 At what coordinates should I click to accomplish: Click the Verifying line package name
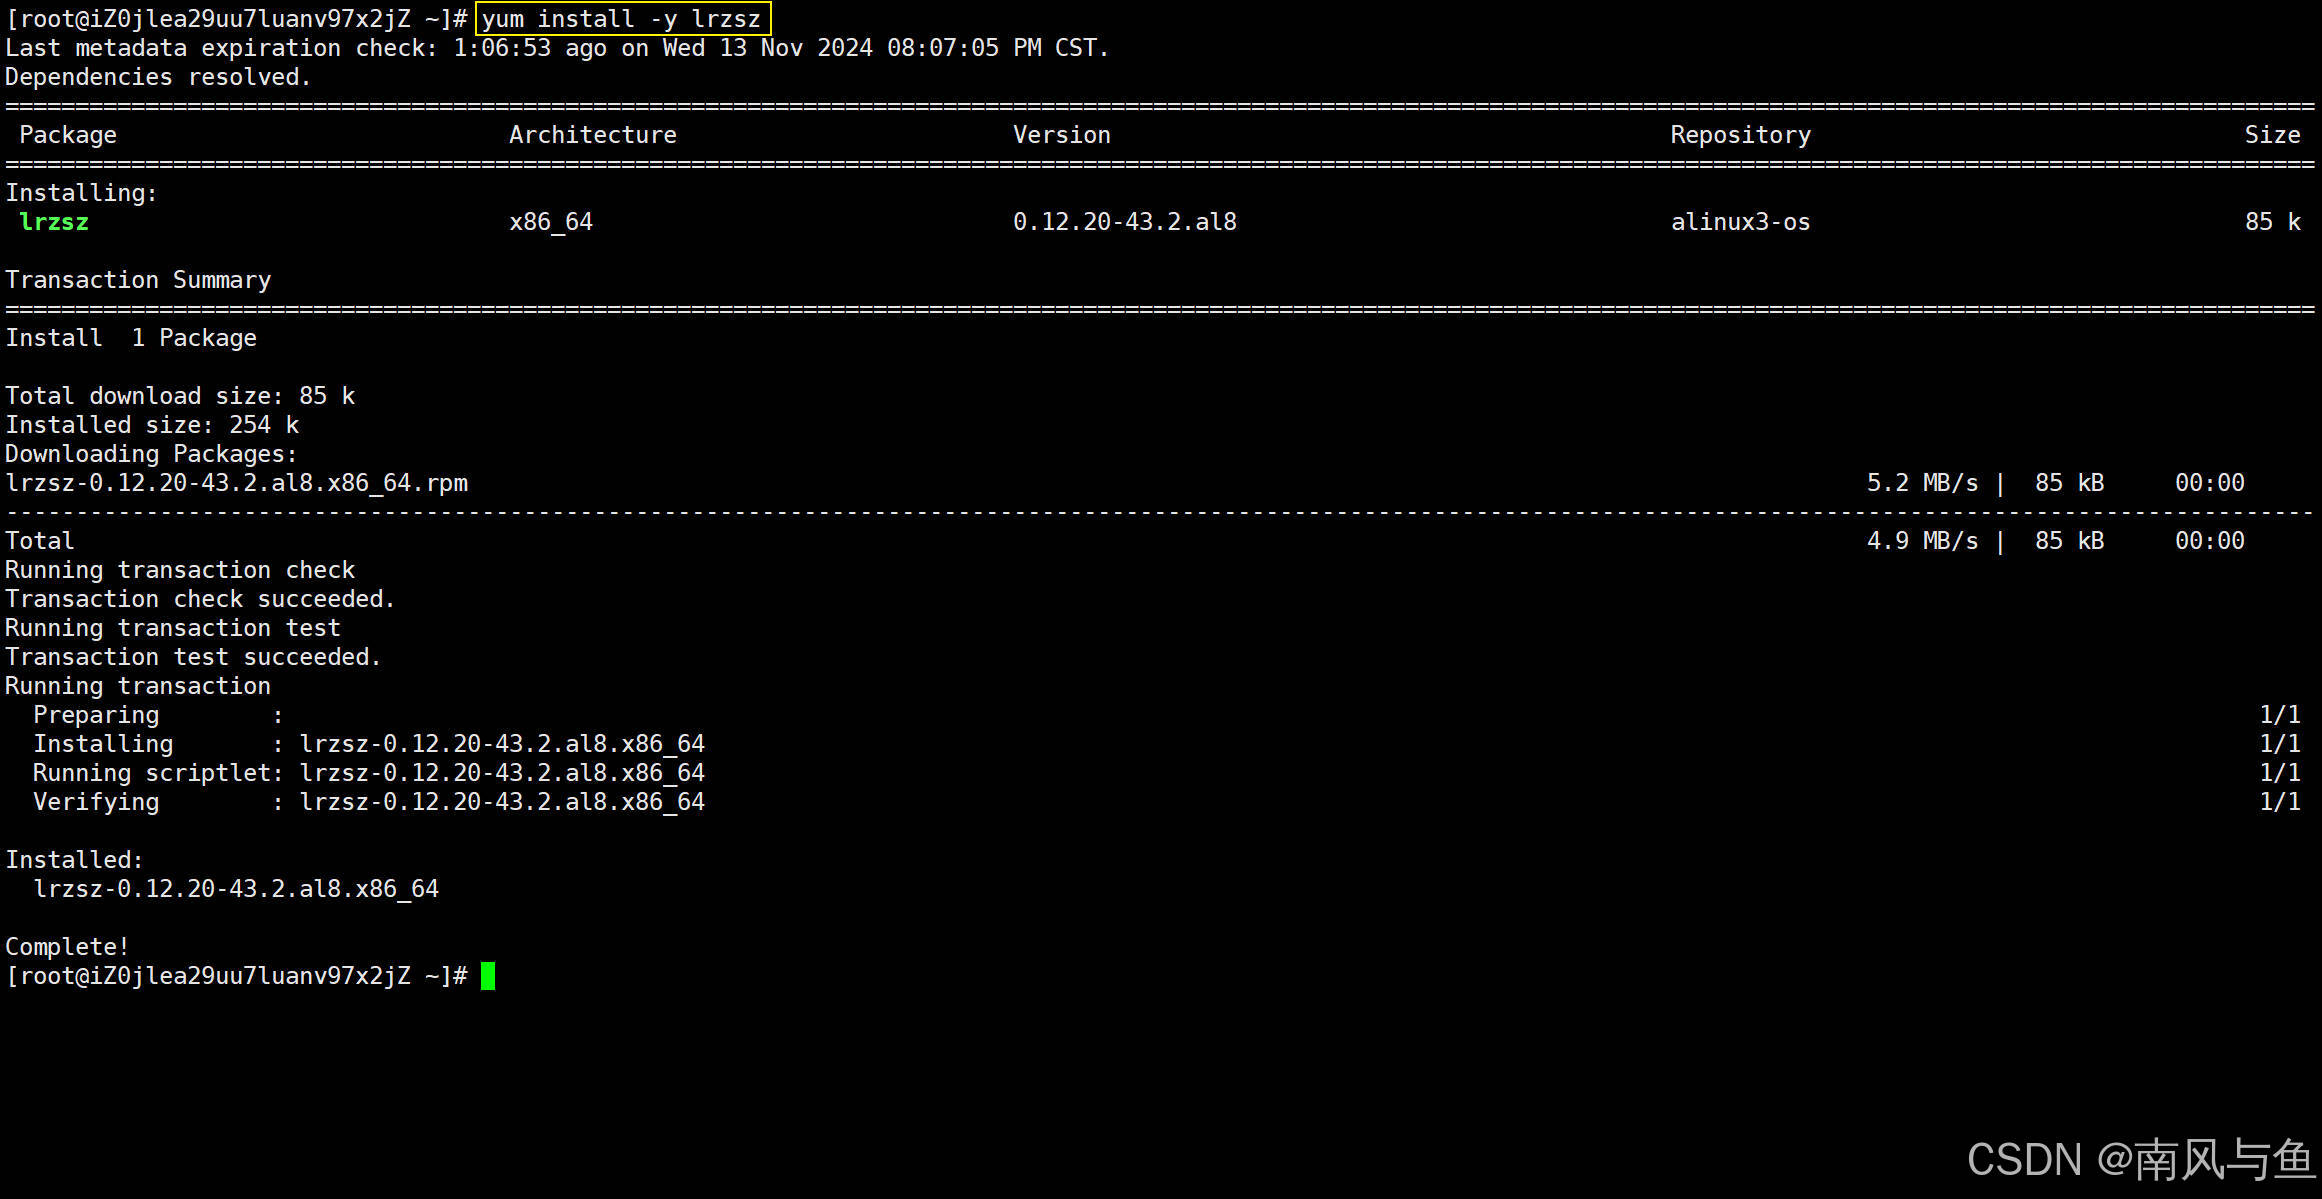[502, 802]
